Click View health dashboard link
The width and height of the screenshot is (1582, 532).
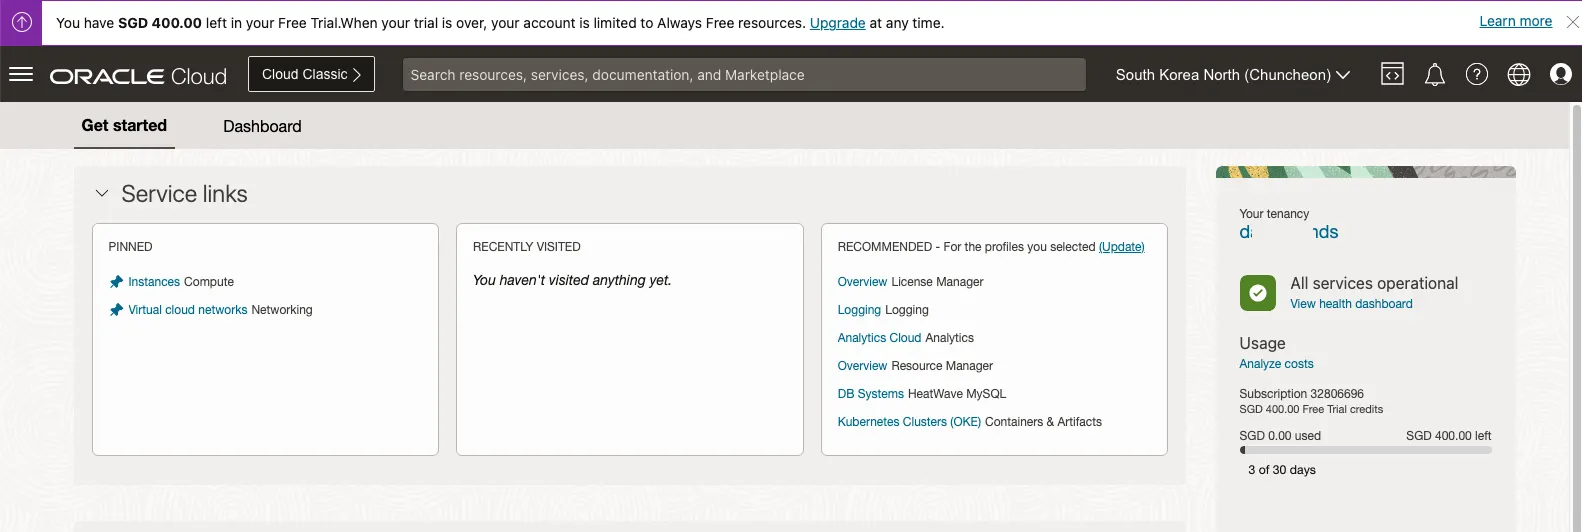[1351, 304]
